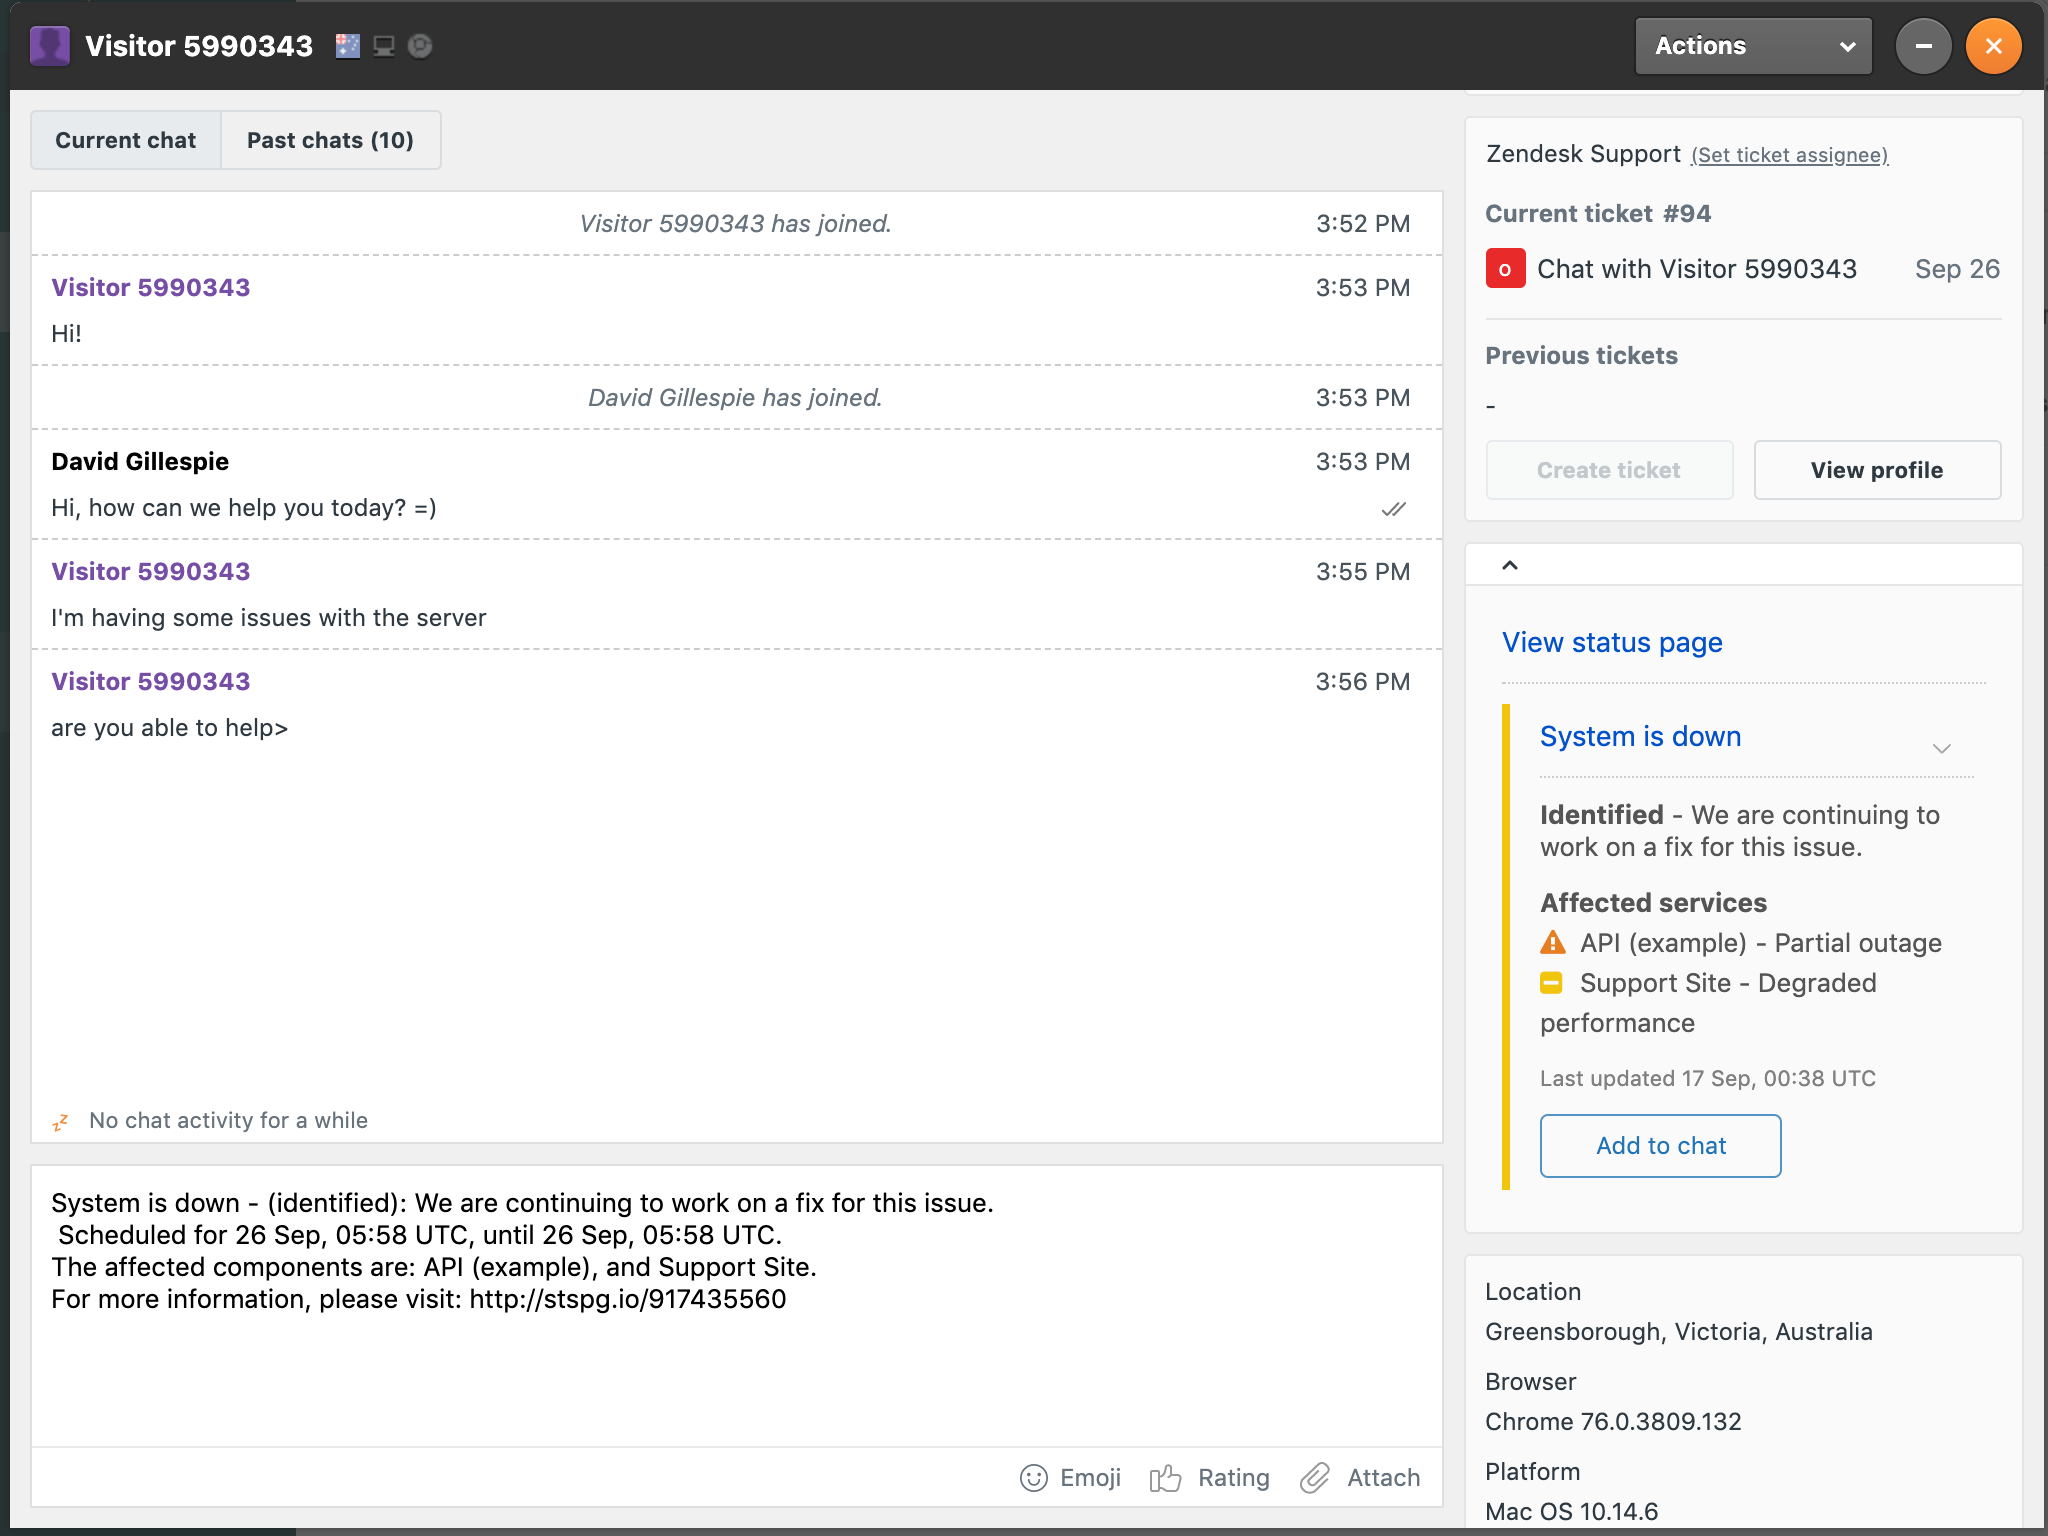
Task: Click the visitor avatar icon in header
Action: point(50,46)
